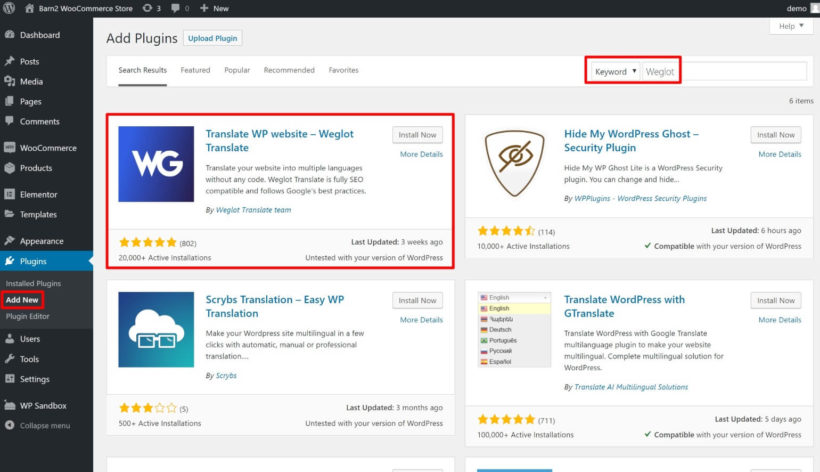Click the plus New icon in admin bar

pos(204,8)
